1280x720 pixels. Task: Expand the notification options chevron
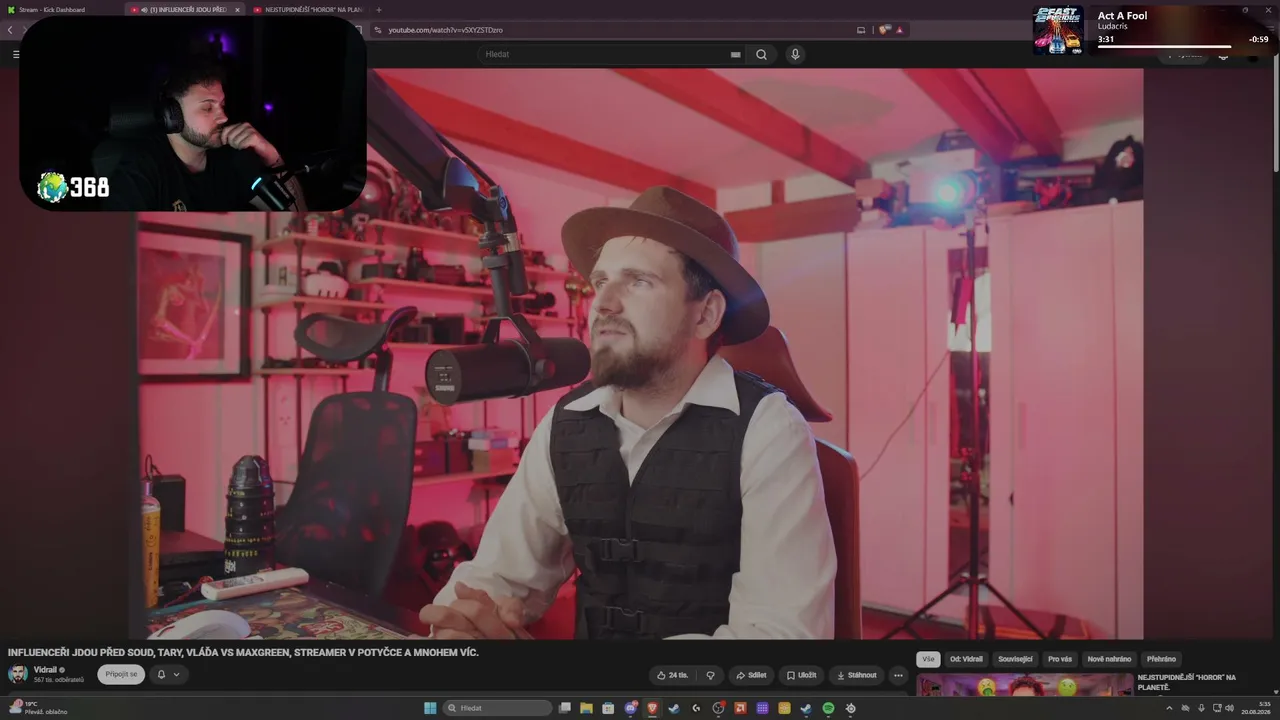point(177,675)
